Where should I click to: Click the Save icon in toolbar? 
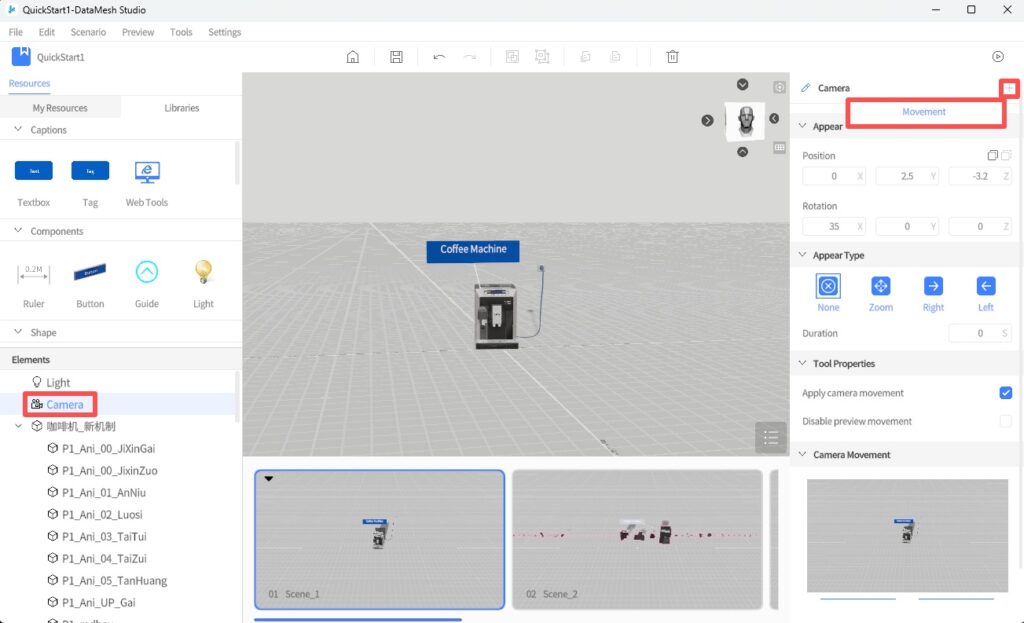[x=396, y=57]
